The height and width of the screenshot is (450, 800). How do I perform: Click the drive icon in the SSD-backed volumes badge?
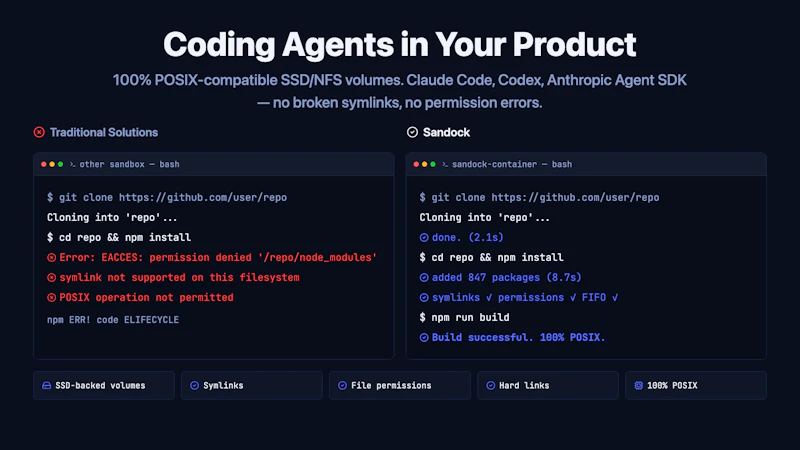[x=46, y=386]
